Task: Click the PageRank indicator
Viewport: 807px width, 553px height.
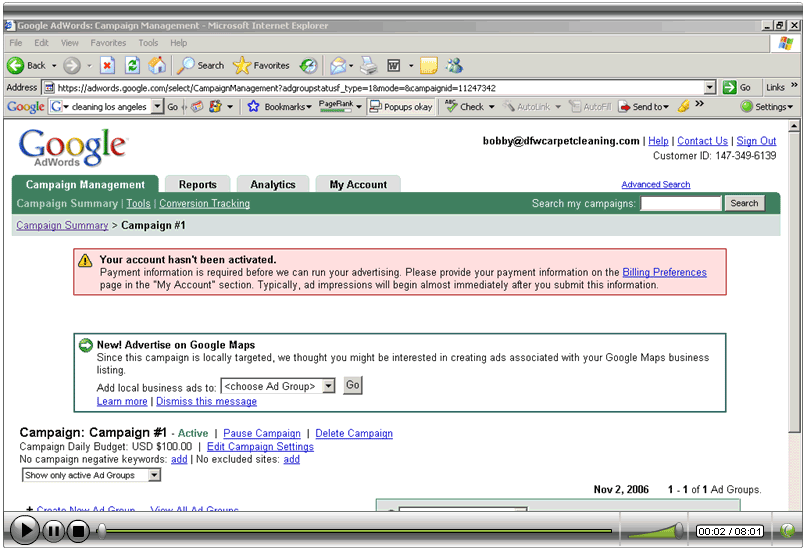Action: pyautogui.click(x=336, y=106)
